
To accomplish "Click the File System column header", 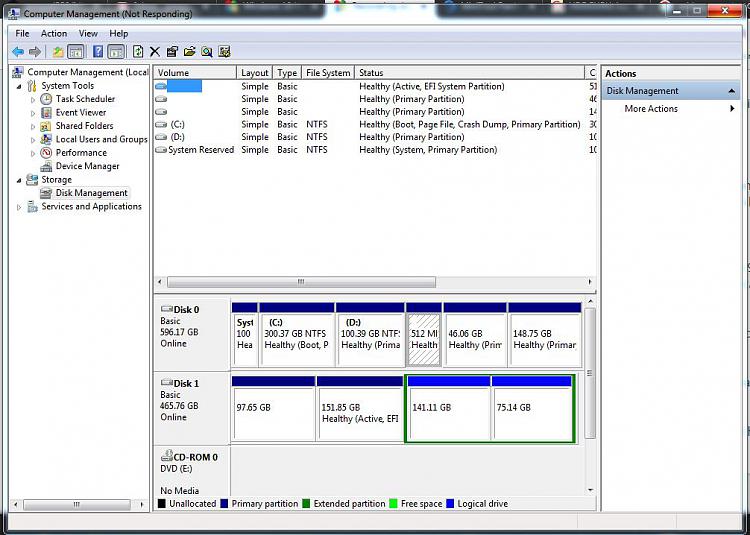I will pos(328,73).
